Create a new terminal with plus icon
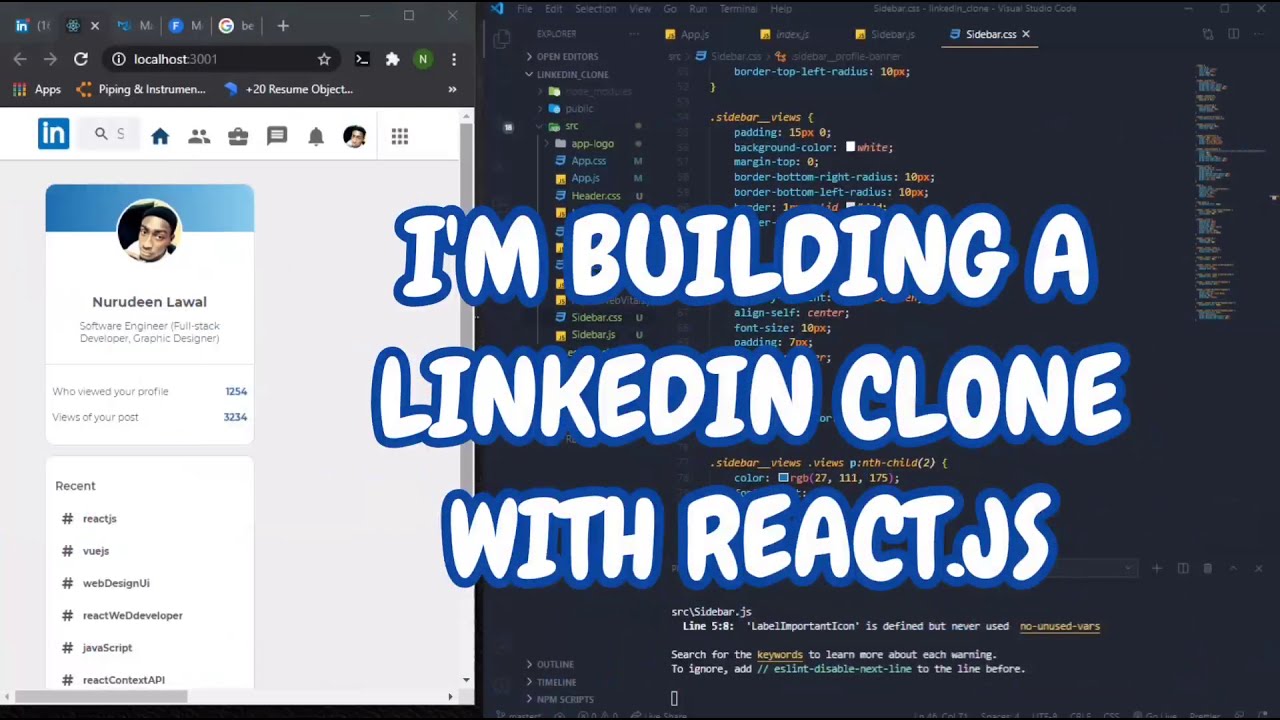 [1157, 568]
